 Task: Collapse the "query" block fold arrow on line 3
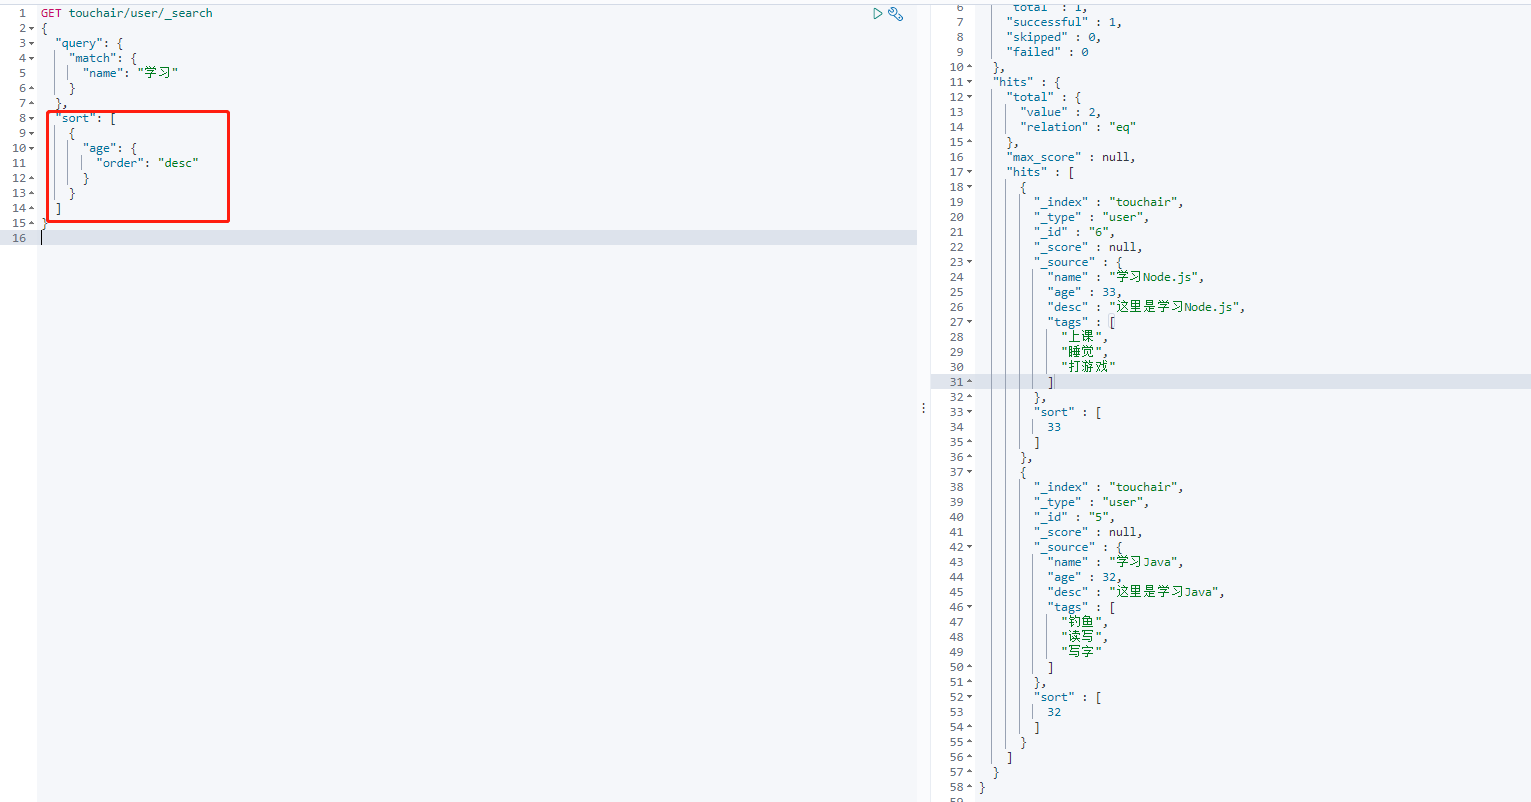pos(31,43)
